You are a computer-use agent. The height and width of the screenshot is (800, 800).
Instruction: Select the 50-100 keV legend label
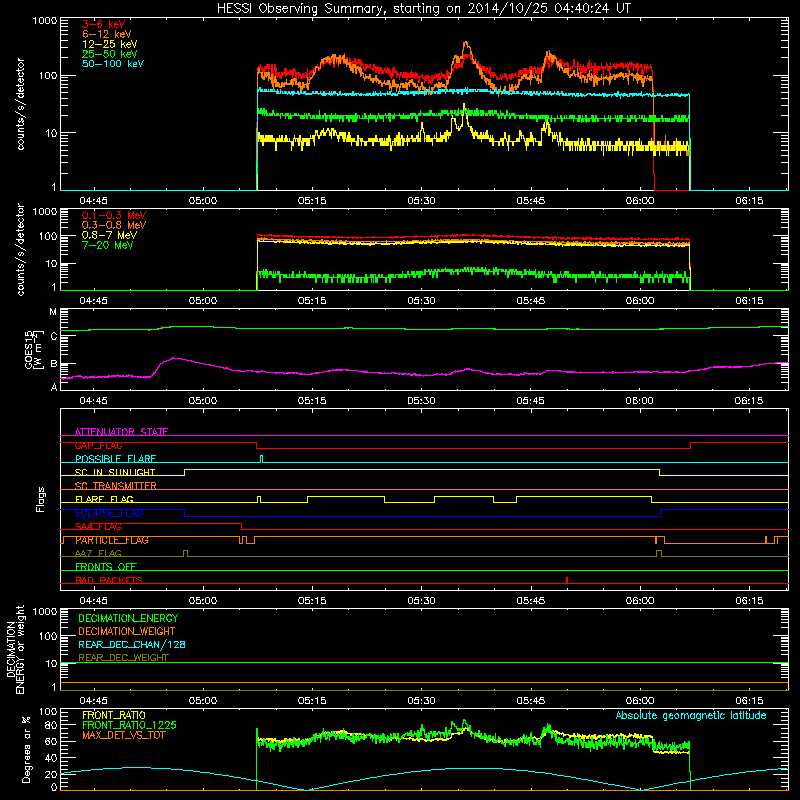coord(113,64)
